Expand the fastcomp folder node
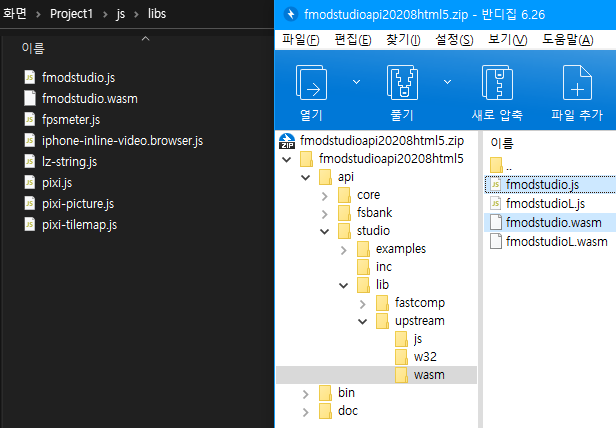 tap(363, 304)
